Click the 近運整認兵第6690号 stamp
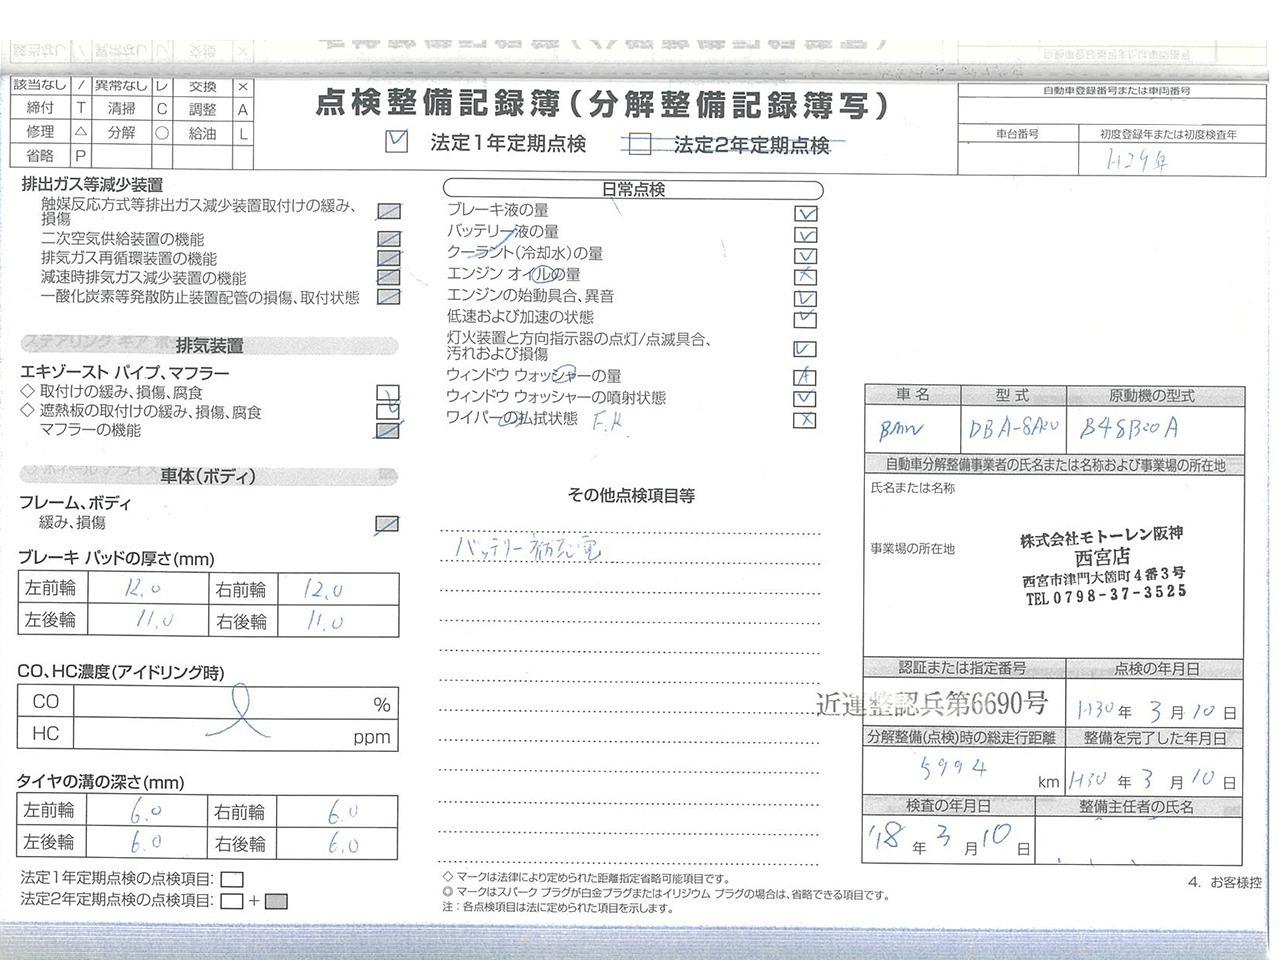 [x=931, y=704]
